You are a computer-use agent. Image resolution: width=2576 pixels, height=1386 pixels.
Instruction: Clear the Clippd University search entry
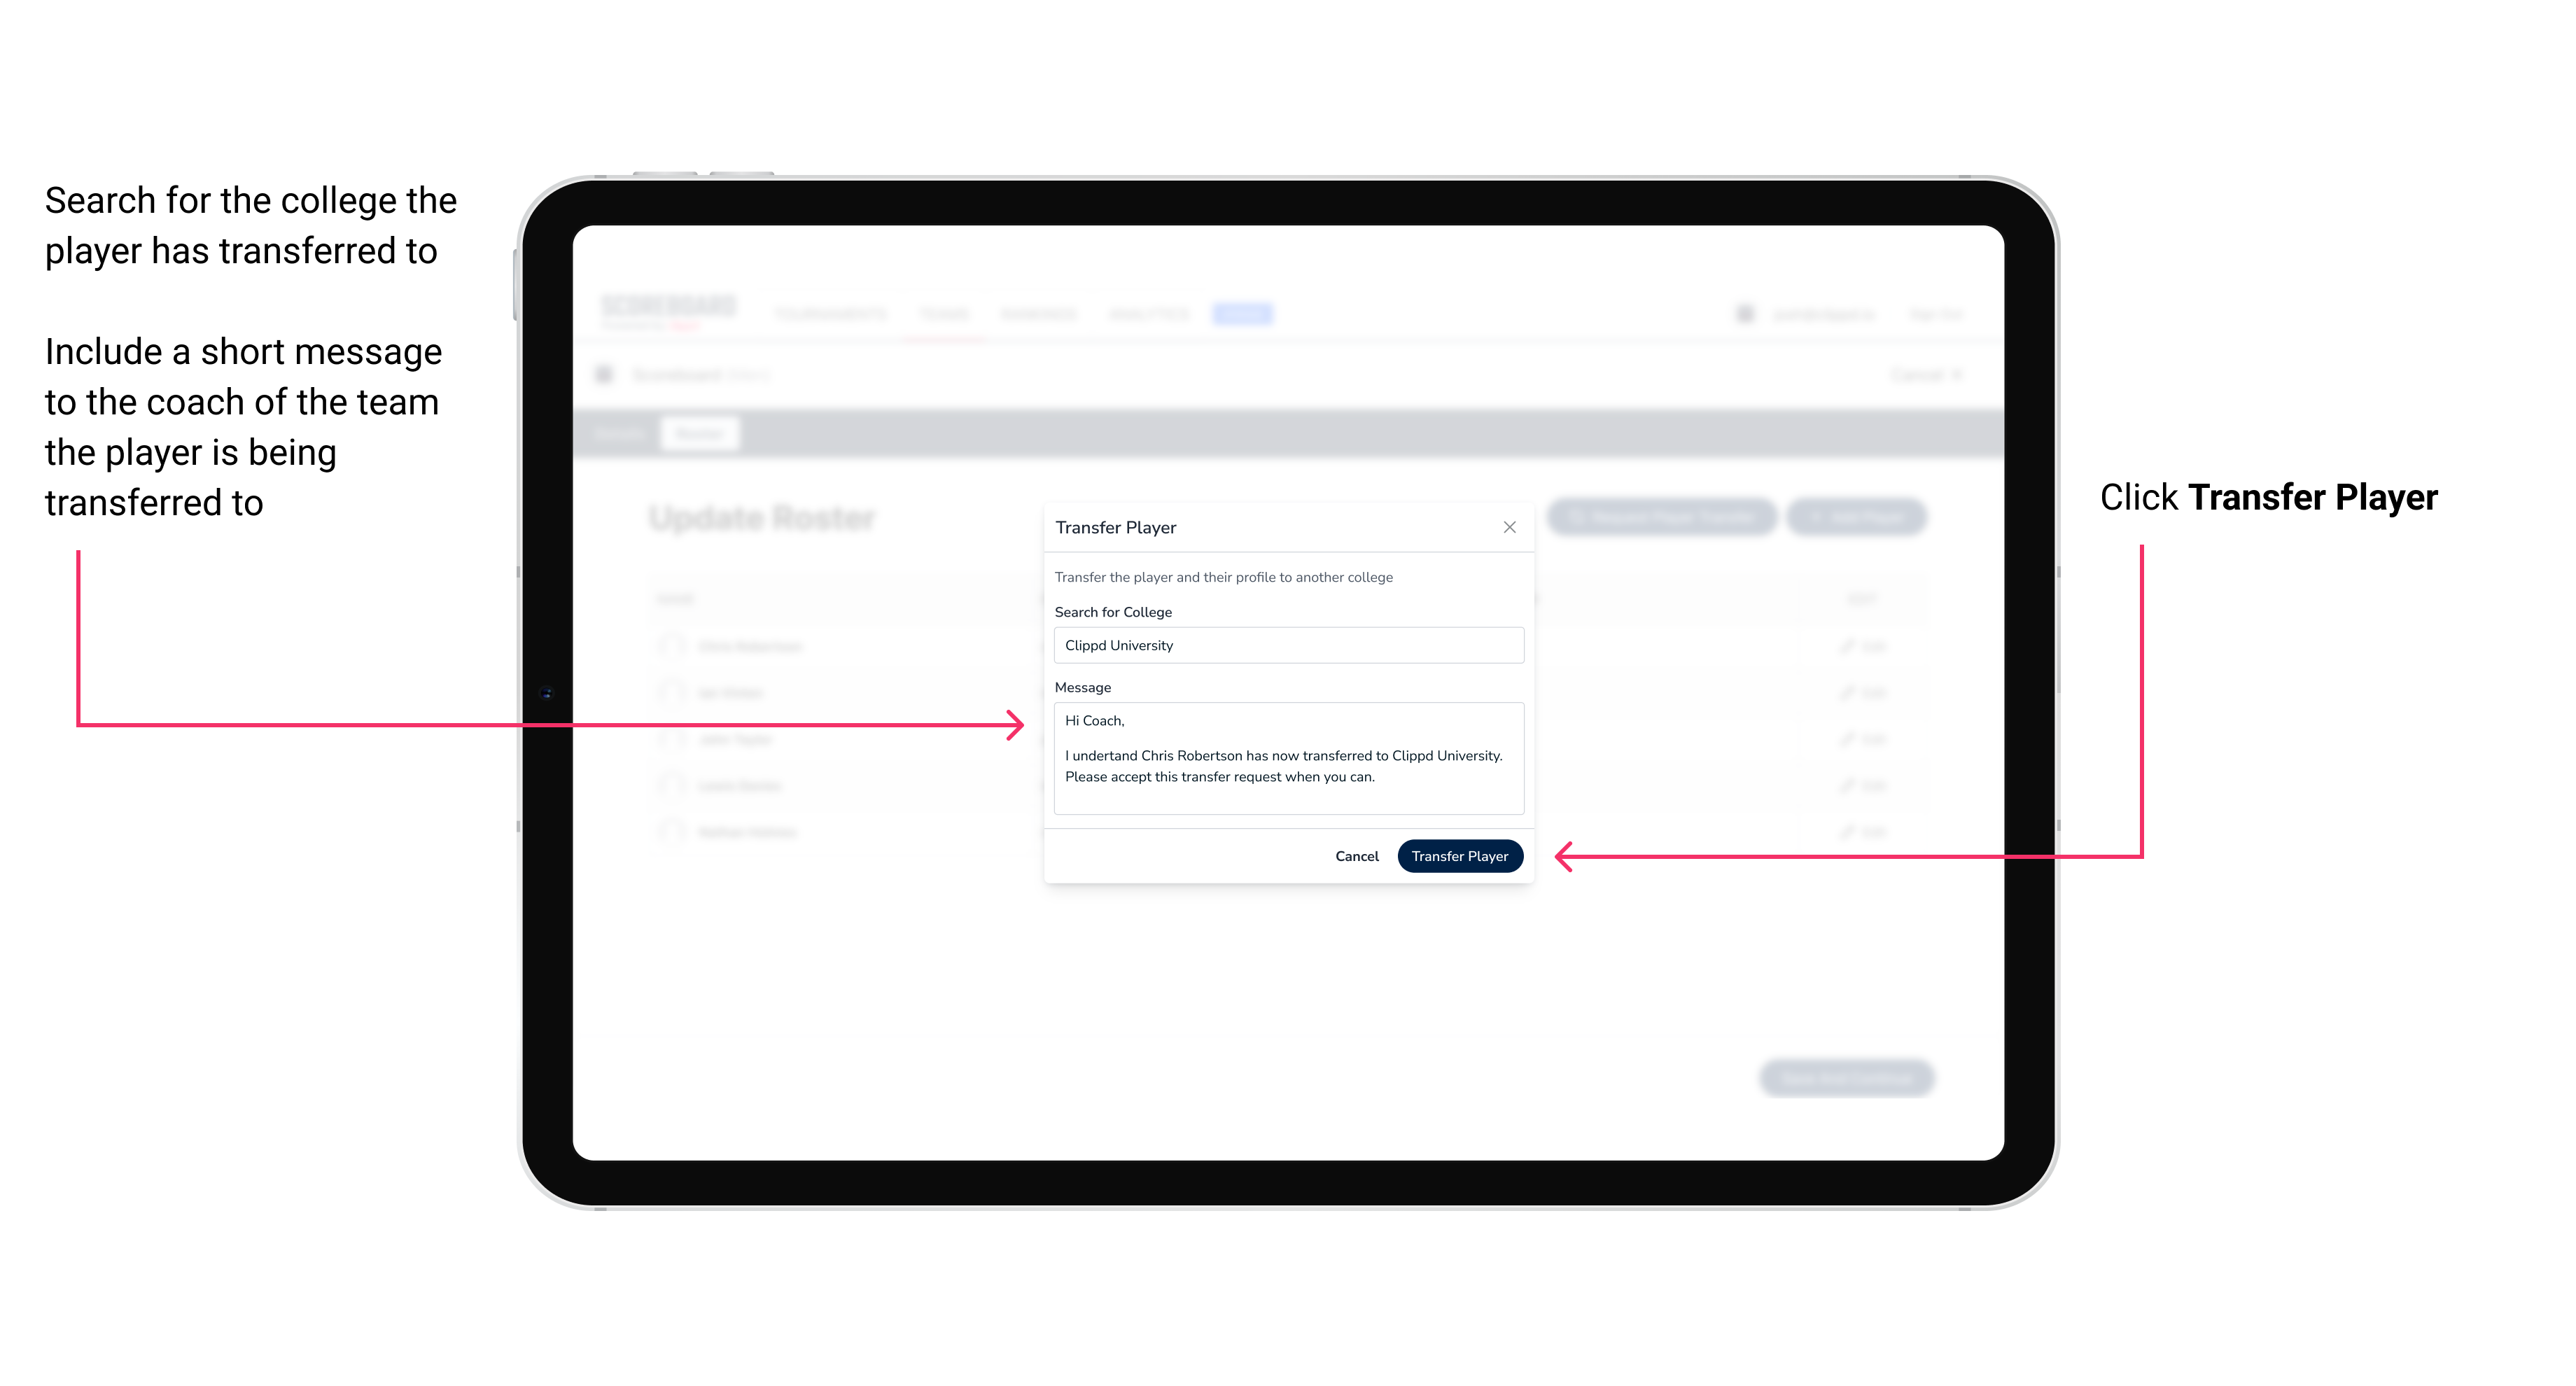1284,645
